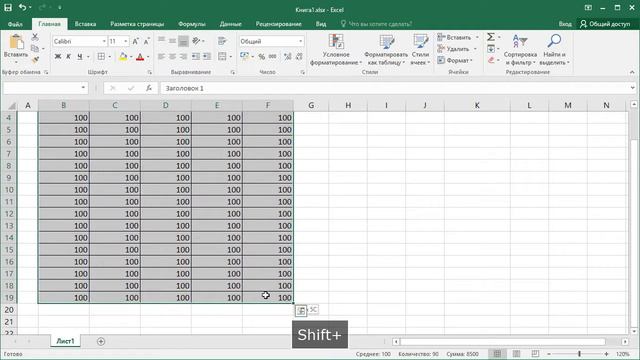Click the large Вставить paste button
The image size is (640, 360).
click(x=16, y=48)
